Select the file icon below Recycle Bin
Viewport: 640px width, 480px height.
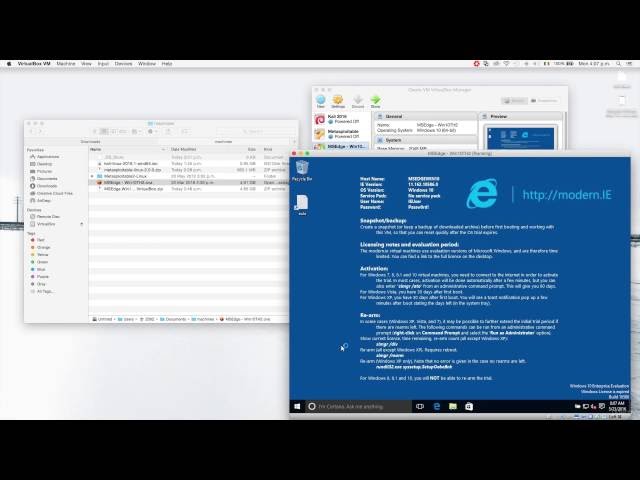[x=302, y=205]
